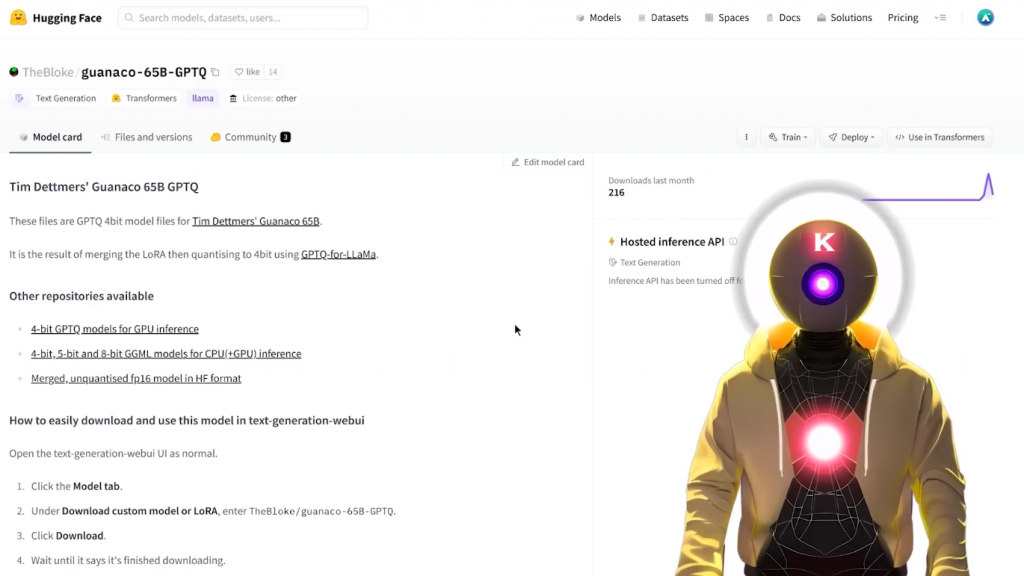Image resolution: width=1024 pixels, height=576 pixels.
Task: Copy model name with the clipboard icon
Action: pos(216,72)
